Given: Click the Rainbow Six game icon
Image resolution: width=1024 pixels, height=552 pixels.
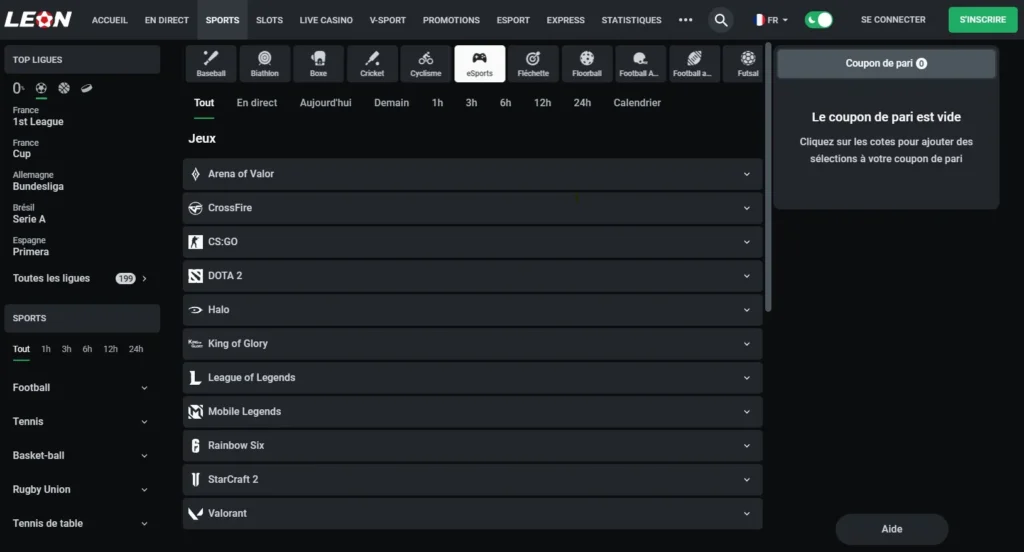Looking at the screenshot, I should point(195,446).
